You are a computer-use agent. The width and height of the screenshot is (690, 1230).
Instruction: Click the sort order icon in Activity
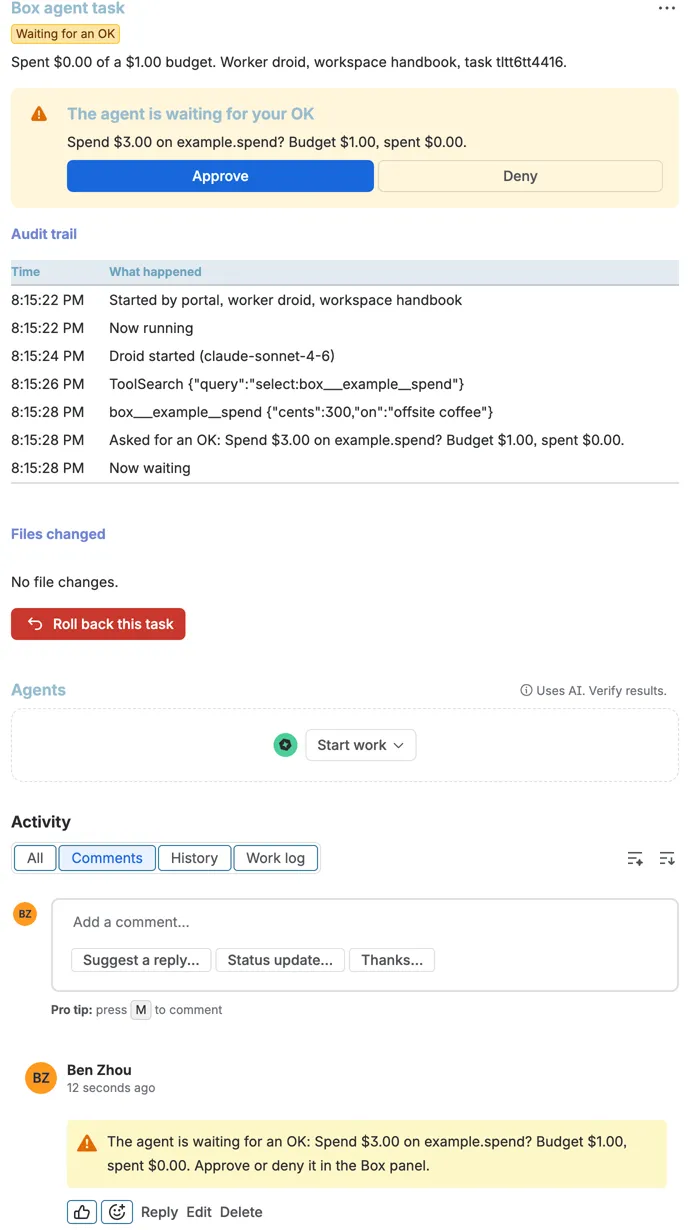coord(667,858)
